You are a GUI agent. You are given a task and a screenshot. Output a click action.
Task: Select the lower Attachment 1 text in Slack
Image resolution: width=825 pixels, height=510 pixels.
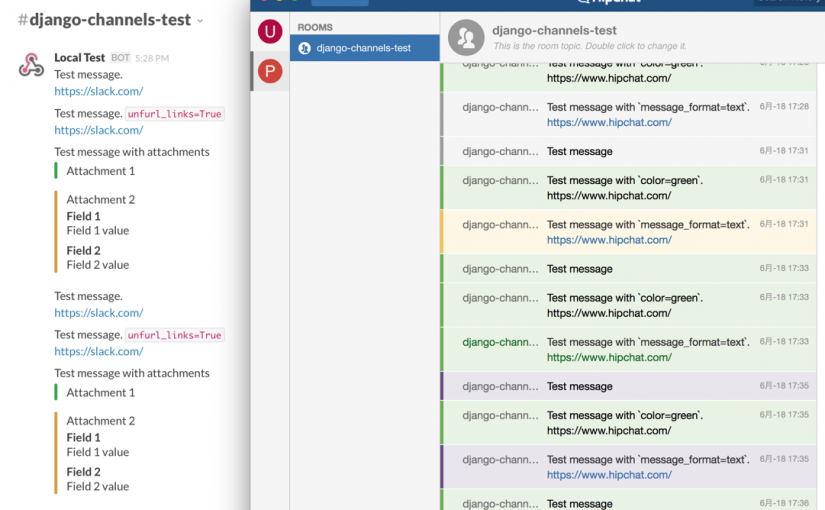100,393
